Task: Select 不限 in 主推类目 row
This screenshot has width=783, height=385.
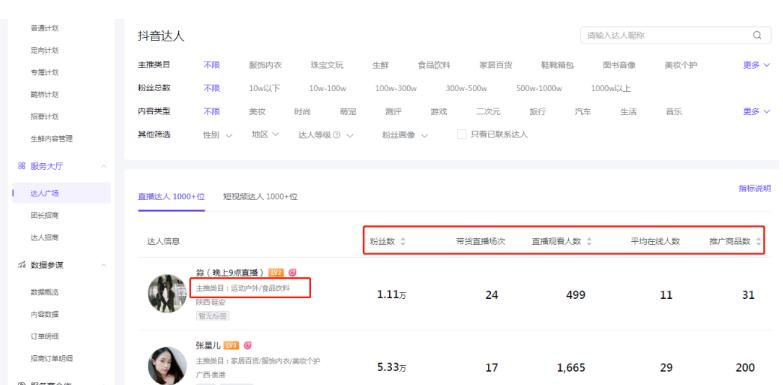Action: (211, 65)
